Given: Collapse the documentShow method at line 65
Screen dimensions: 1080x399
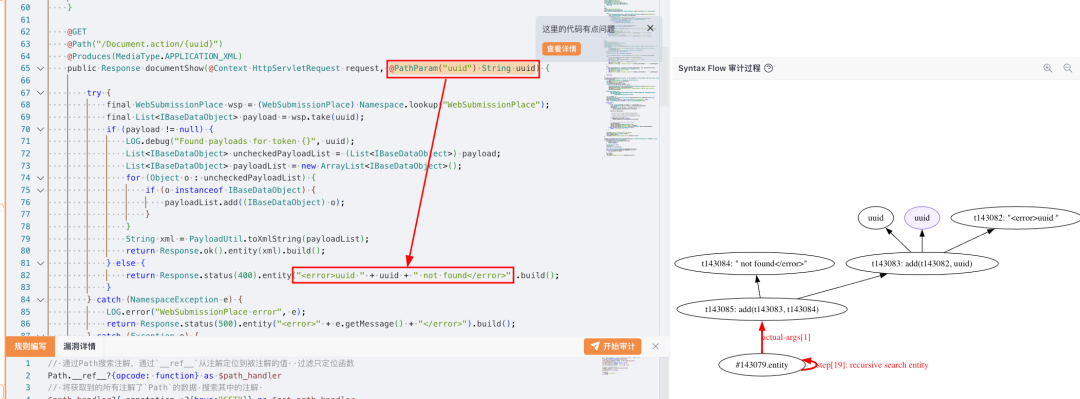Looking at the screenshot, I should coord(40,68).
